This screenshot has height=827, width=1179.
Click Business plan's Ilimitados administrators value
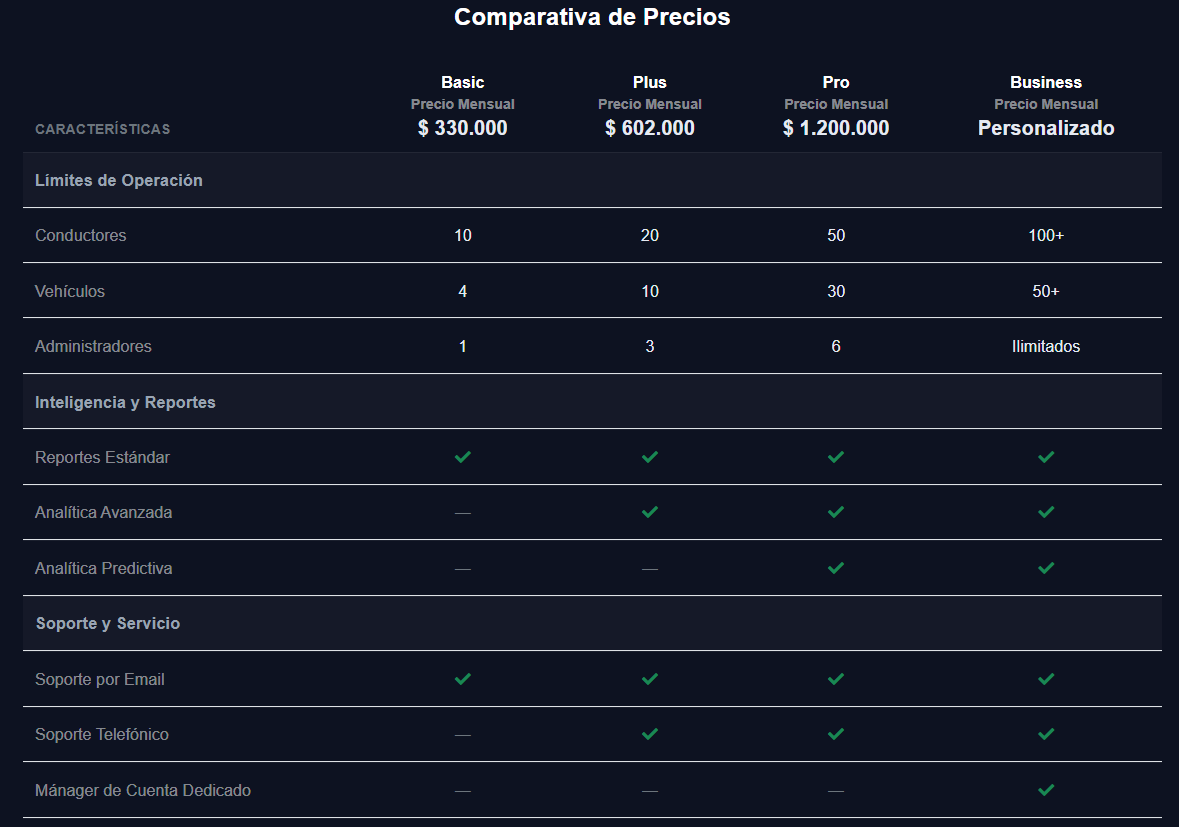1046,347
